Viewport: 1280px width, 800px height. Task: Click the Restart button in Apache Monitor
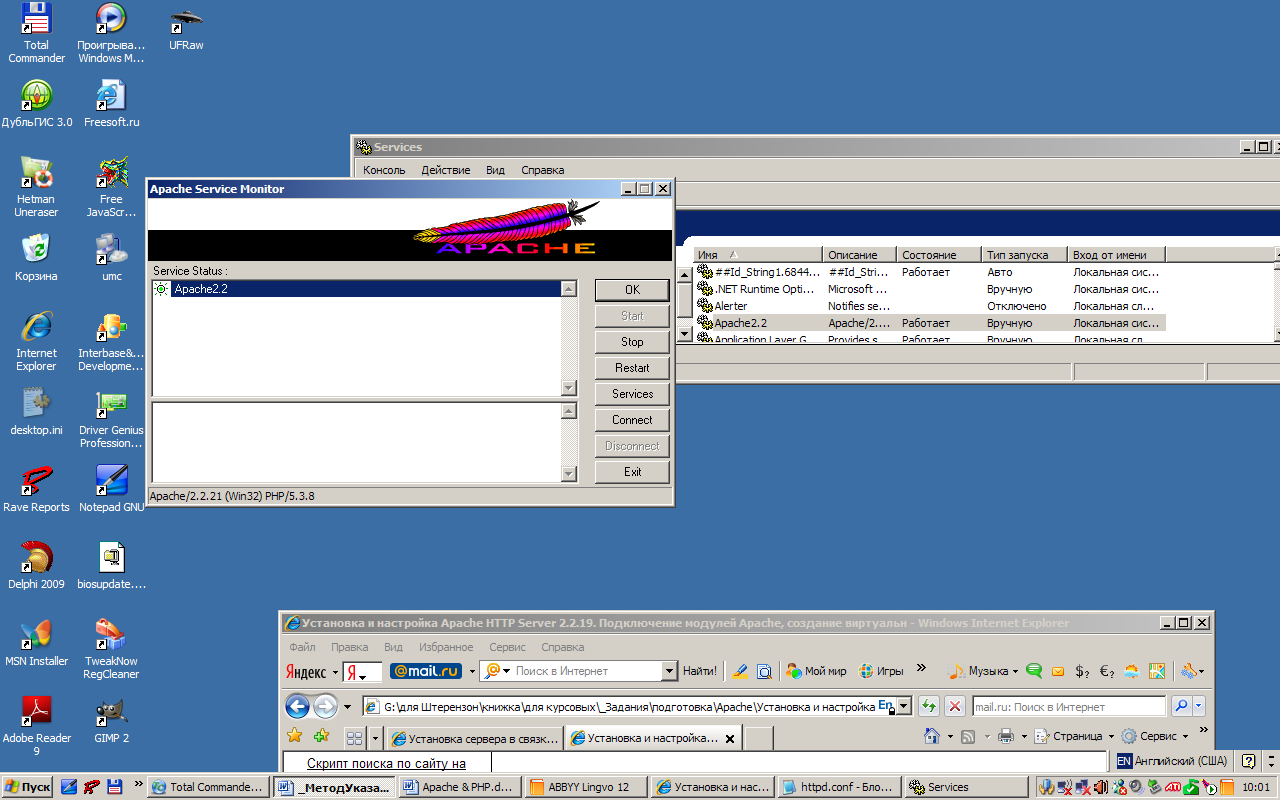point(632,368)
